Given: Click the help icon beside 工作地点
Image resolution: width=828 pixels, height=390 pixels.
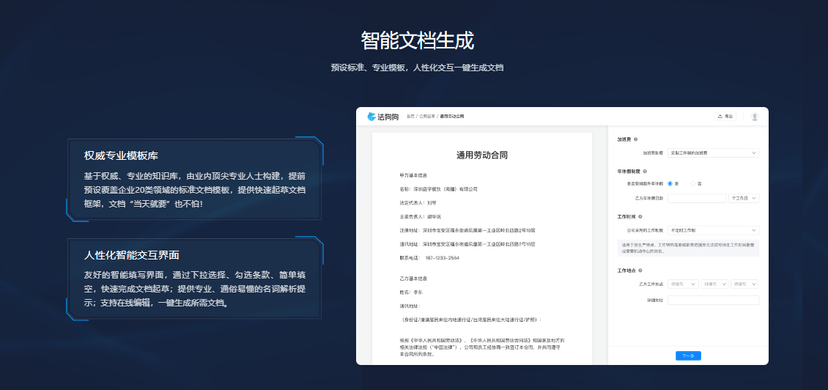Looking at the screenshot, I should [x=640, y=270].
